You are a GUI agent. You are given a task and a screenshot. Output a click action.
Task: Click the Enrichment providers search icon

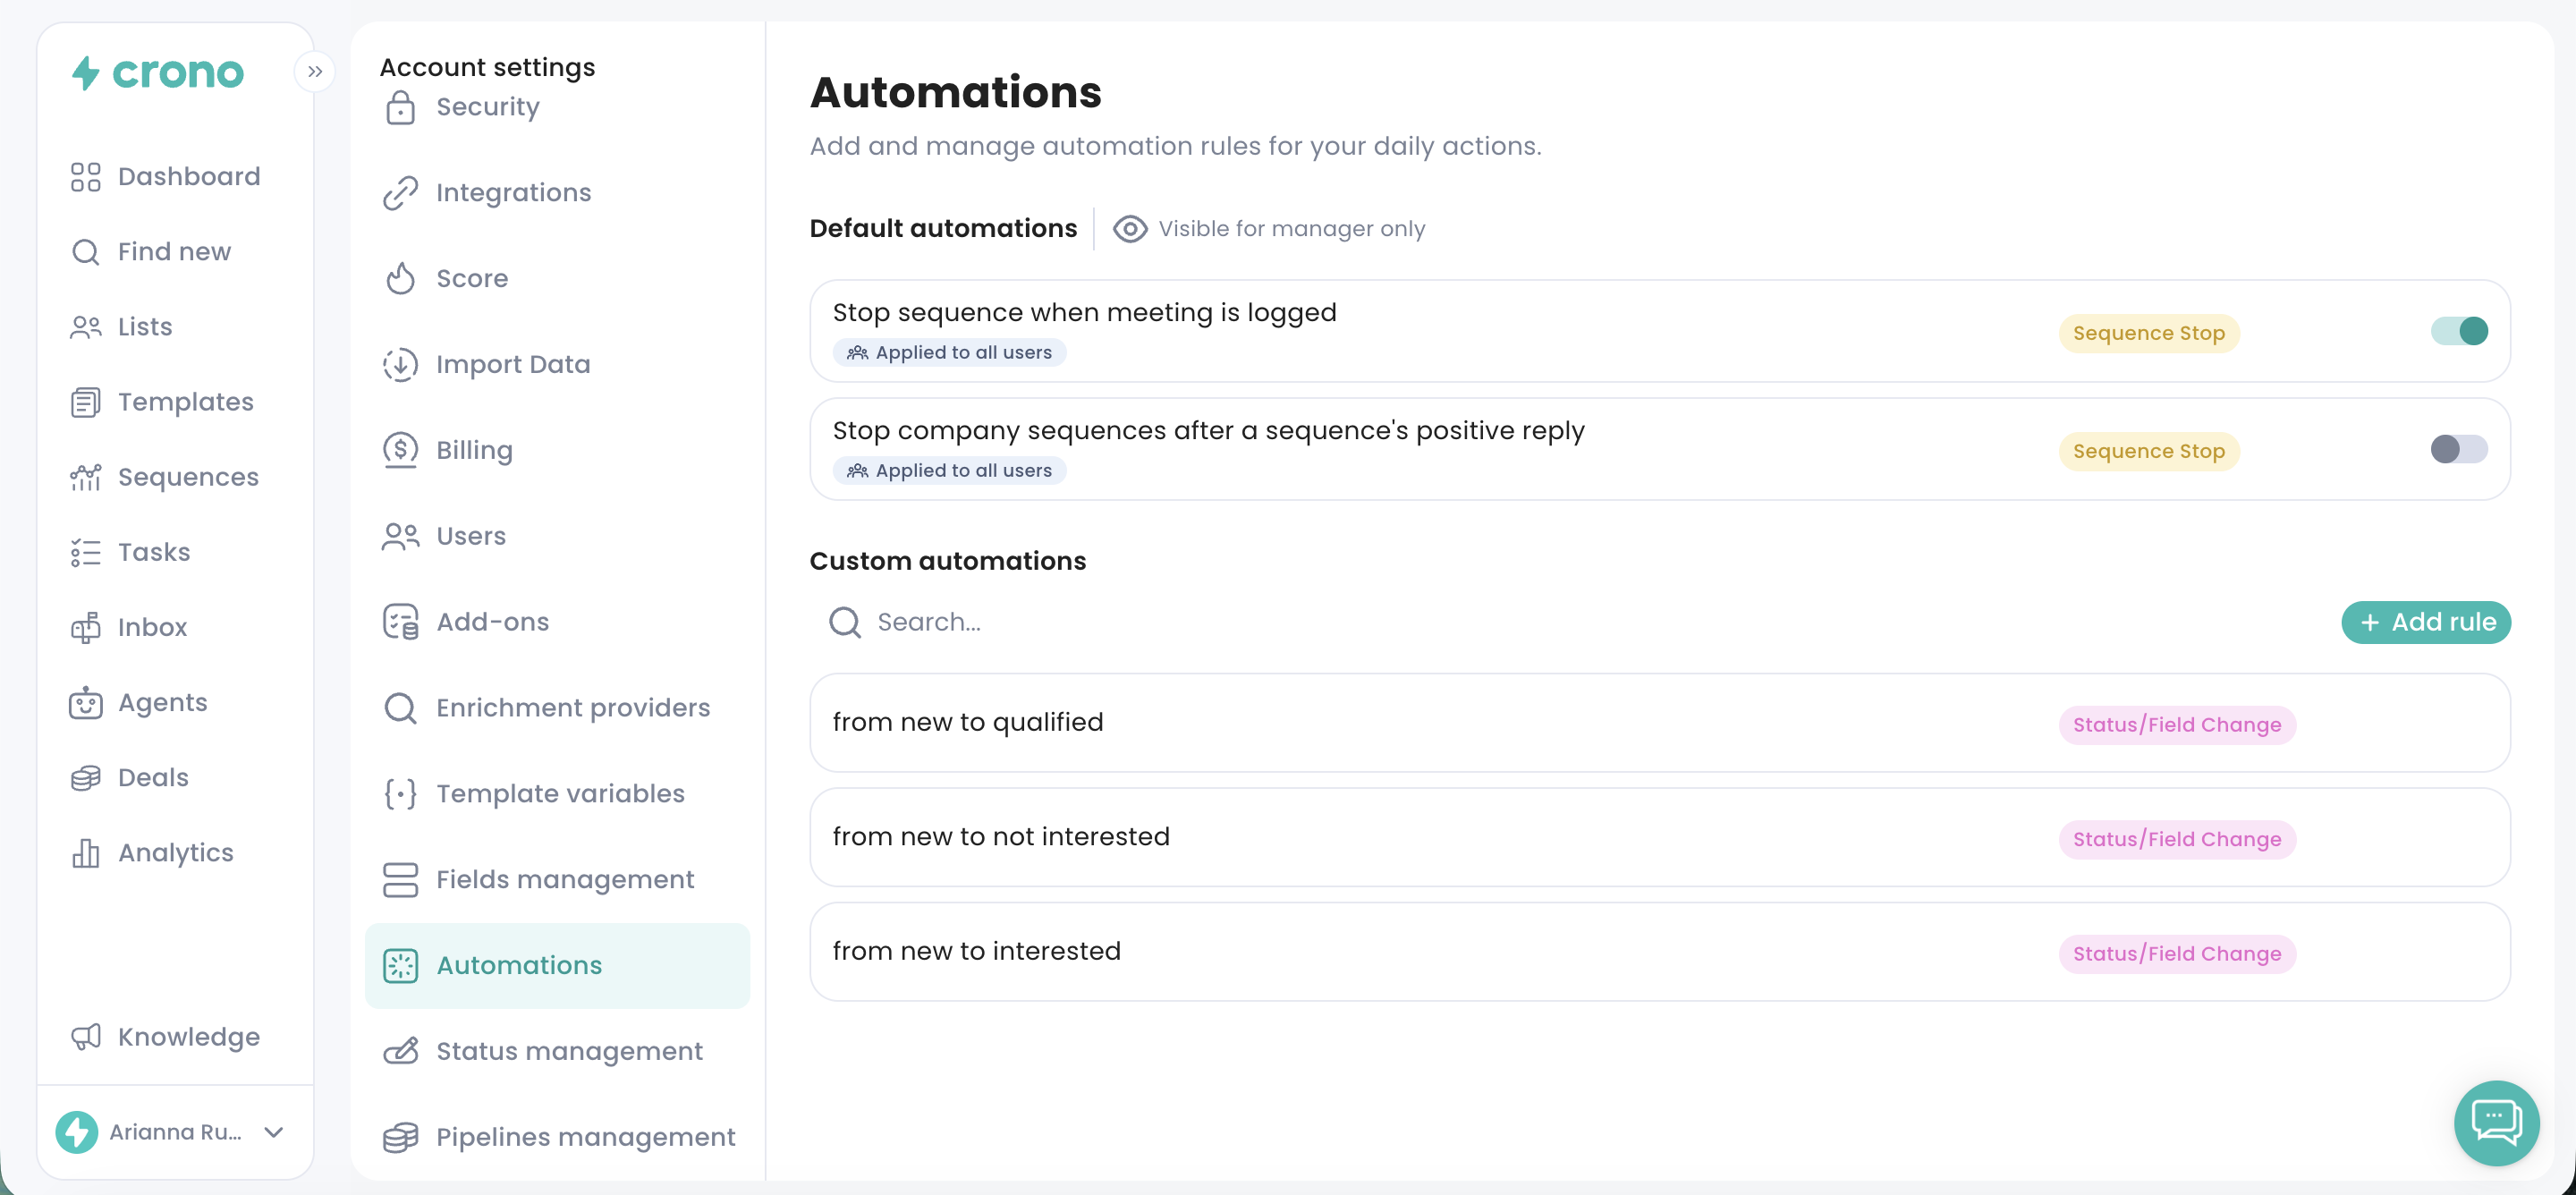click(400, 708)
